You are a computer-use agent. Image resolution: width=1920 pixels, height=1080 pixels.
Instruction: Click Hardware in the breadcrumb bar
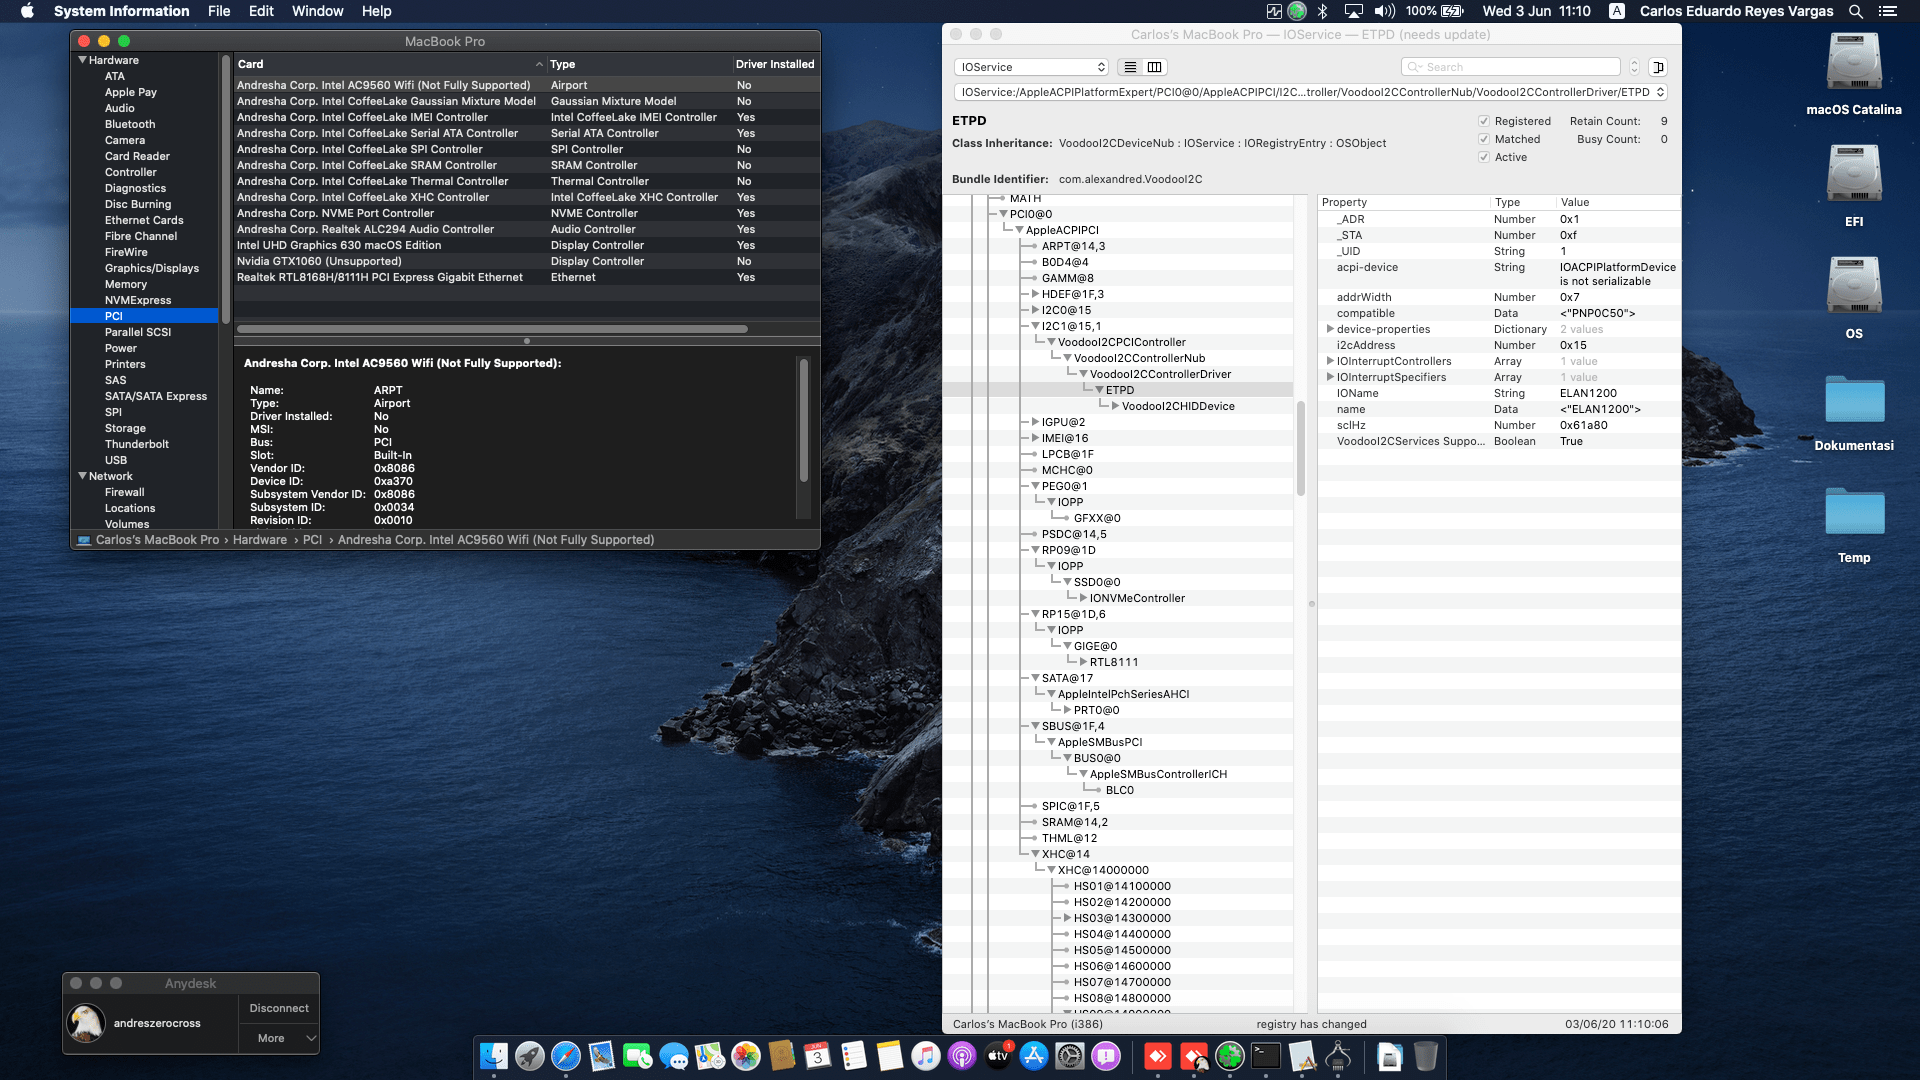[260, 539]
